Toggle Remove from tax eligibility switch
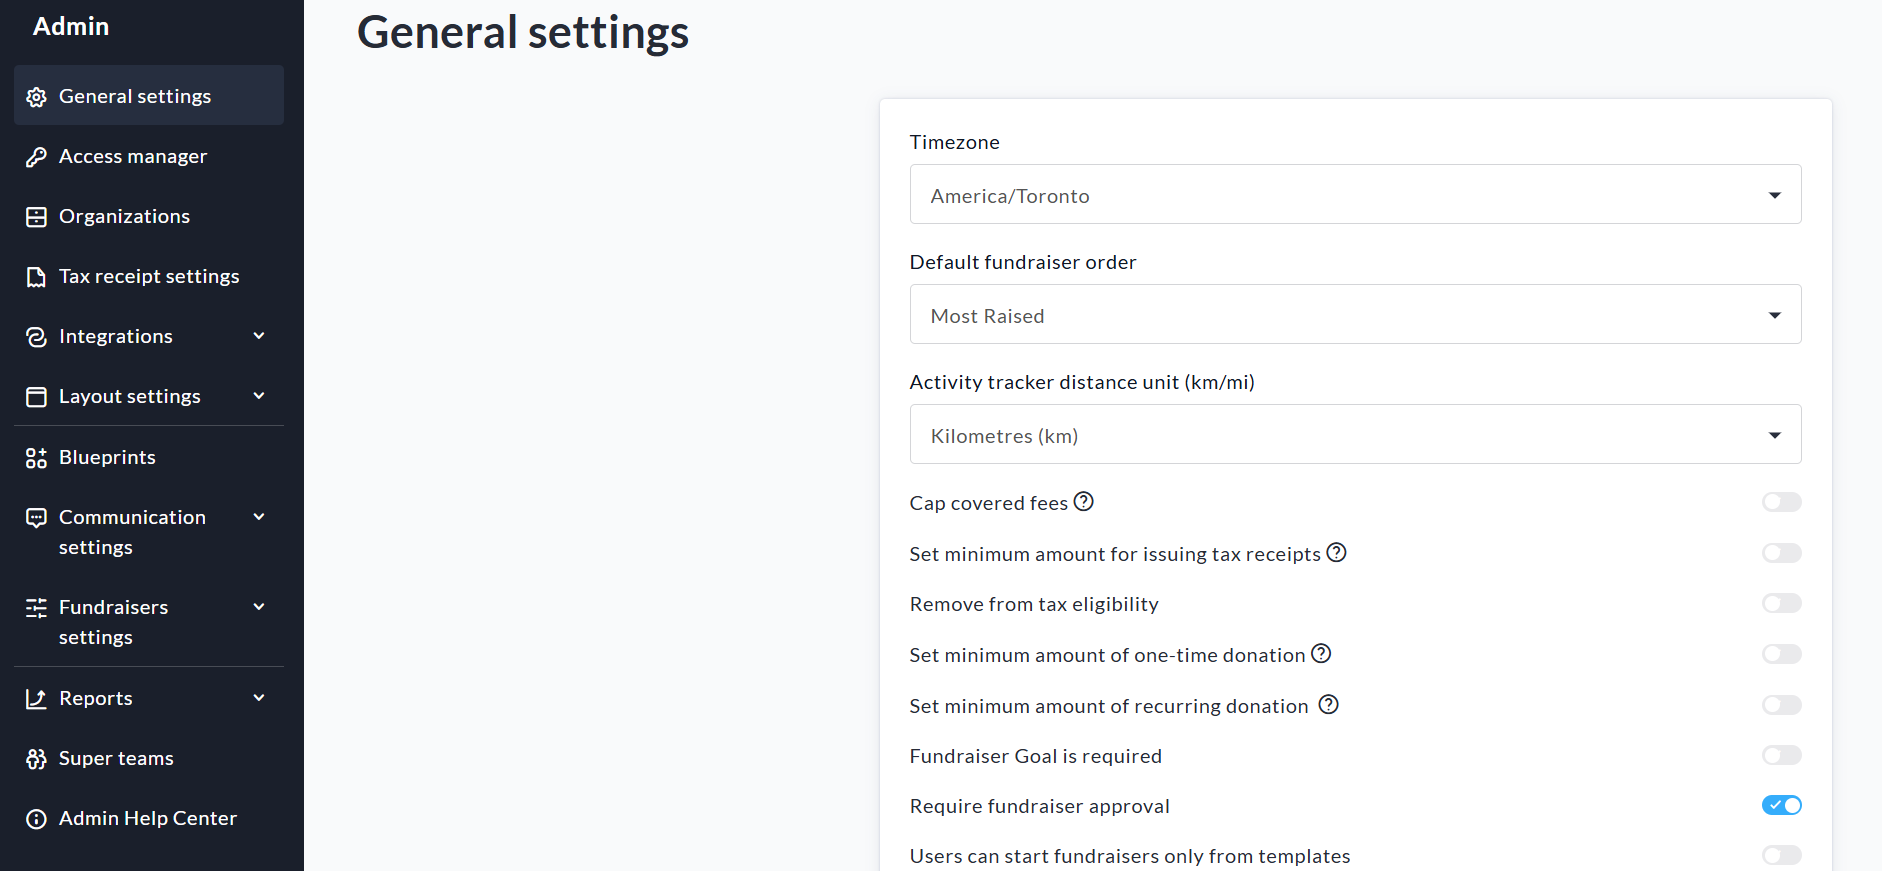Screen dimensions: 1882x871 coord(1781,603)
